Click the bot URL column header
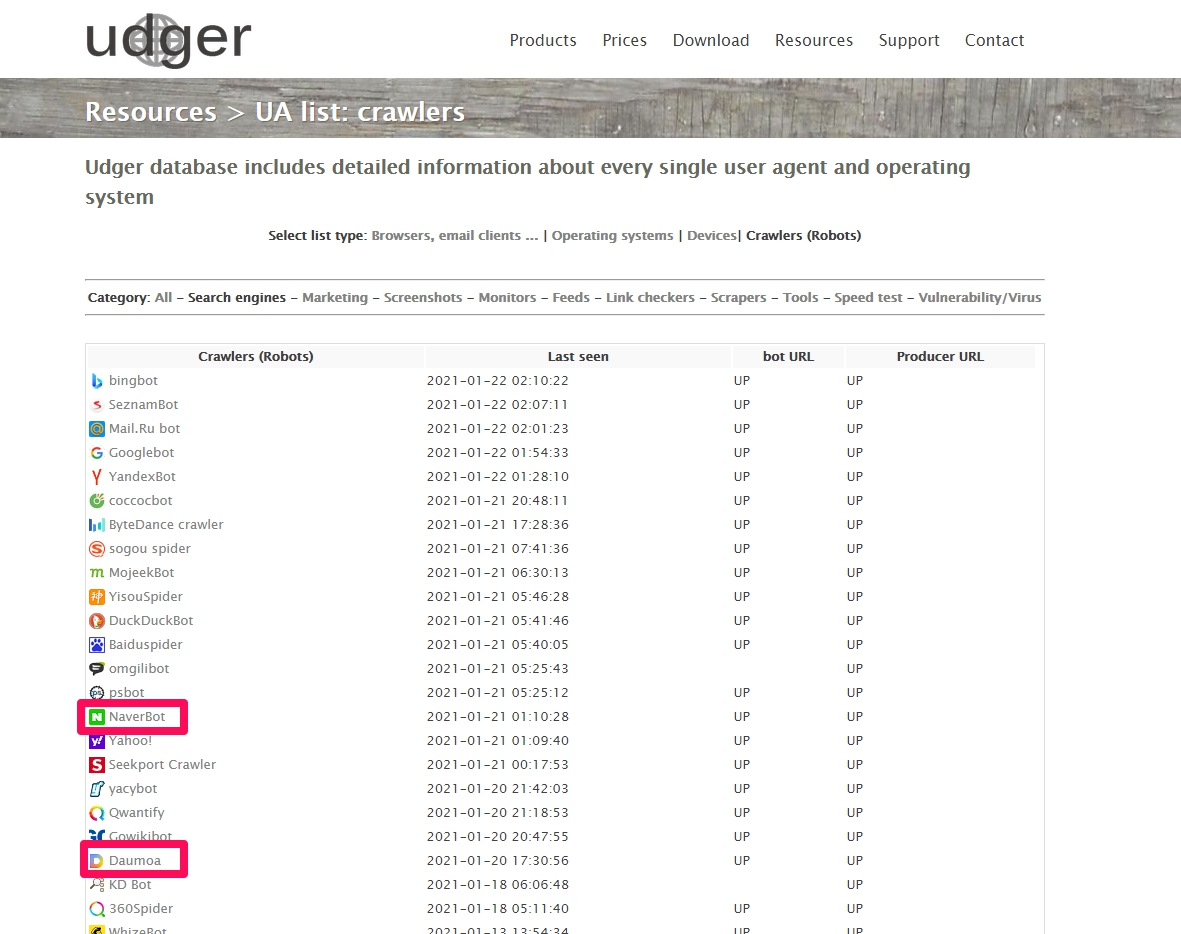The width and height of the screenshot is (1181, 934). [788, 357]
